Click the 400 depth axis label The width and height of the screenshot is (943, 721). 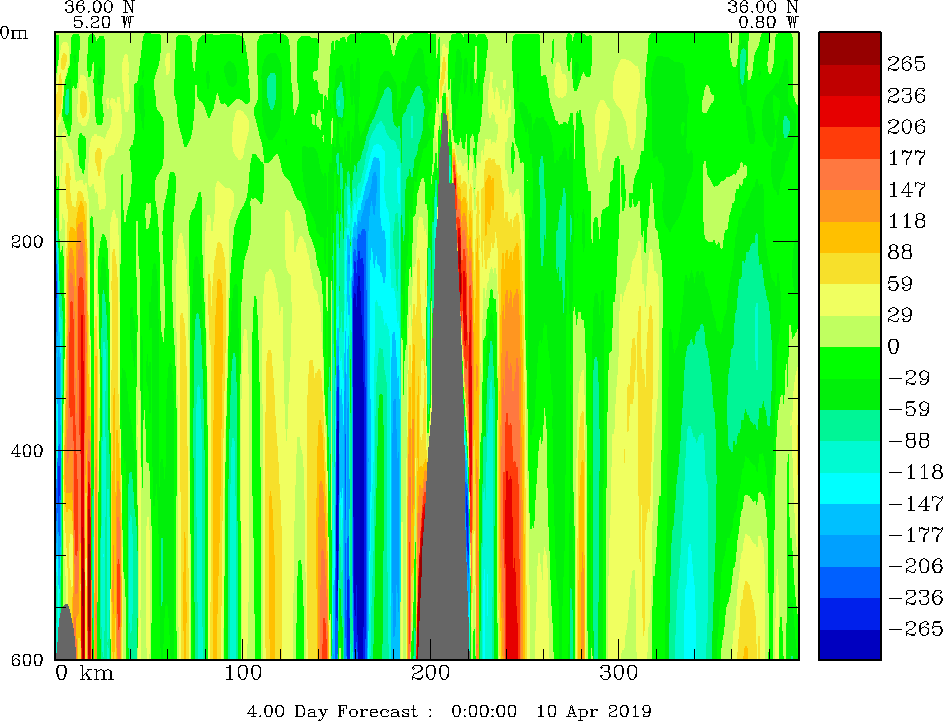pos(27,450)
